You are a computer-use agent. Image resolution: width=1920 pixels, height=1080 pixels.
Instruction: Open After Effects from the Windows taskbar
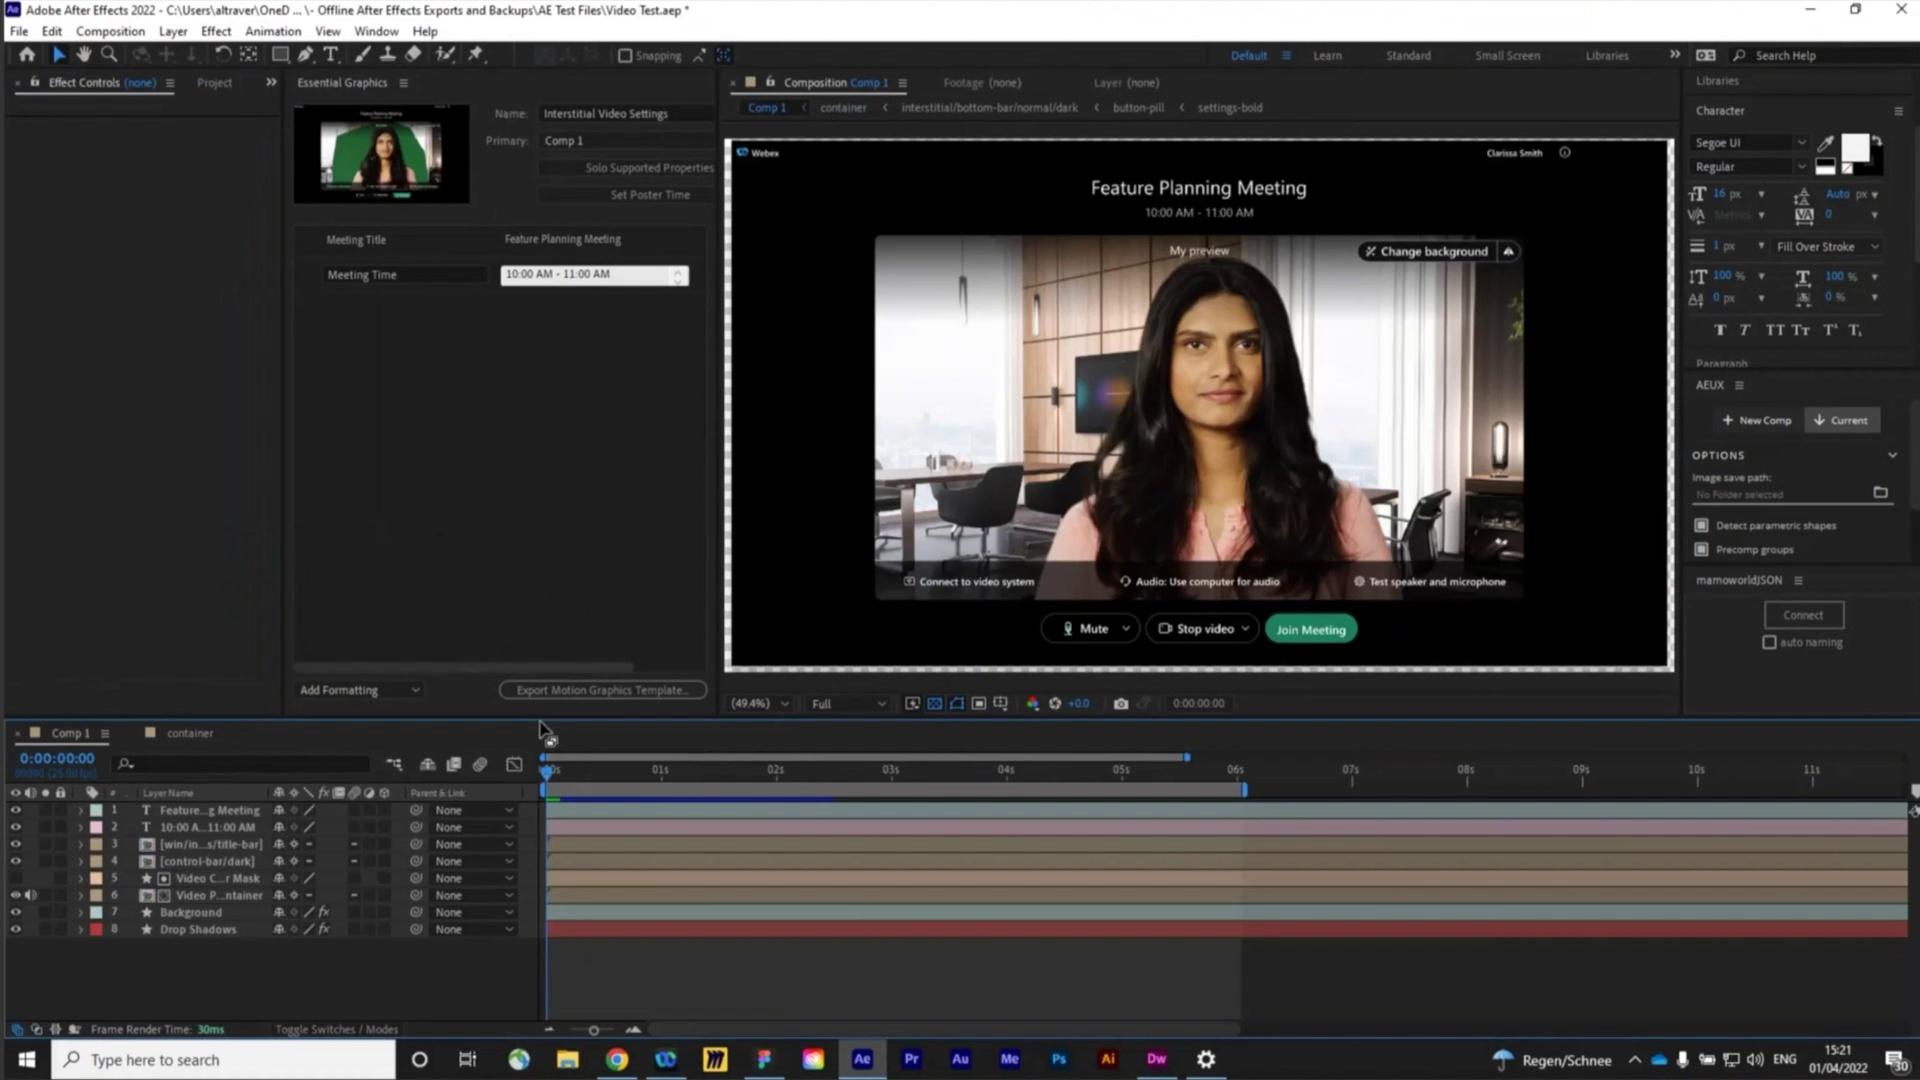[862, 1059]
